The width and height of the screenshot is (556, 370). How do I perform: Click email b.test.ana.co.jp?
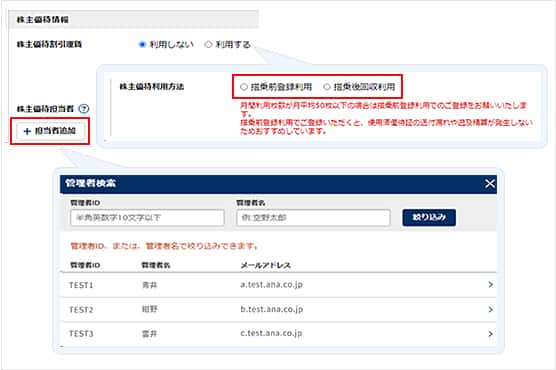272,309
